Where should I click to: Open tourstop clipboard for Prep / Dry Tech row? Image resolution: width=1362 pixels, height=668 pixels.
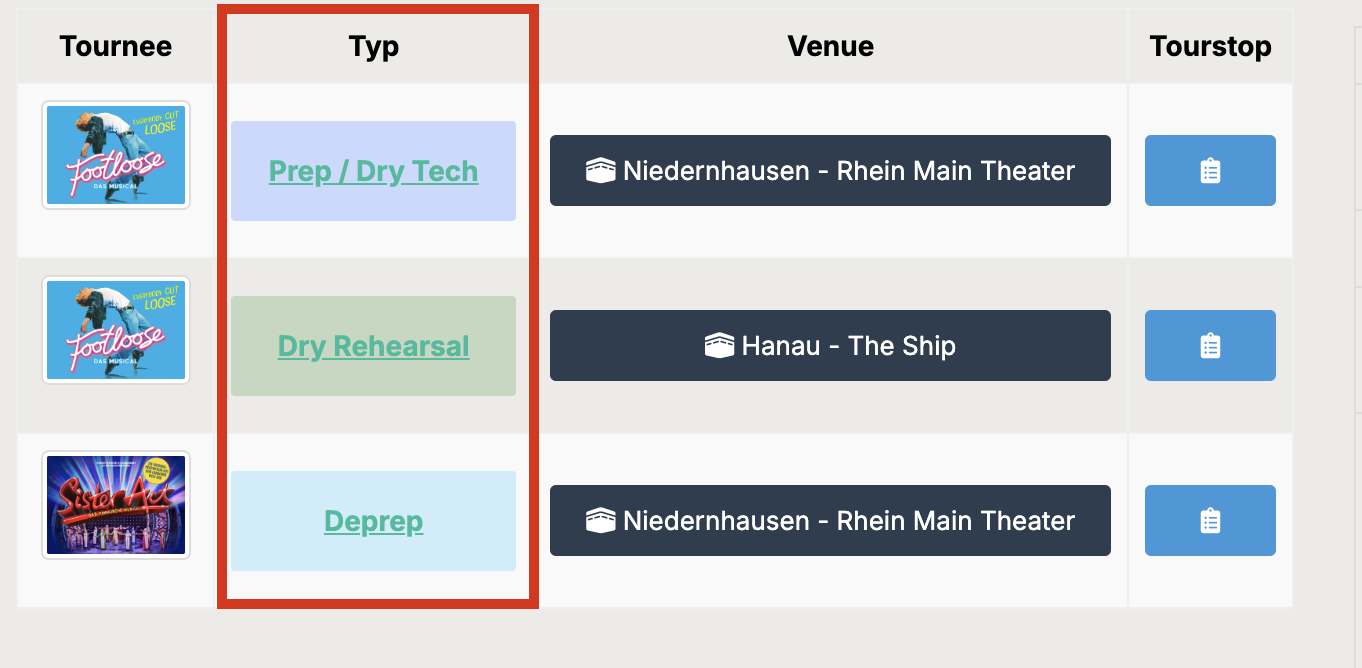[1210, 171]
